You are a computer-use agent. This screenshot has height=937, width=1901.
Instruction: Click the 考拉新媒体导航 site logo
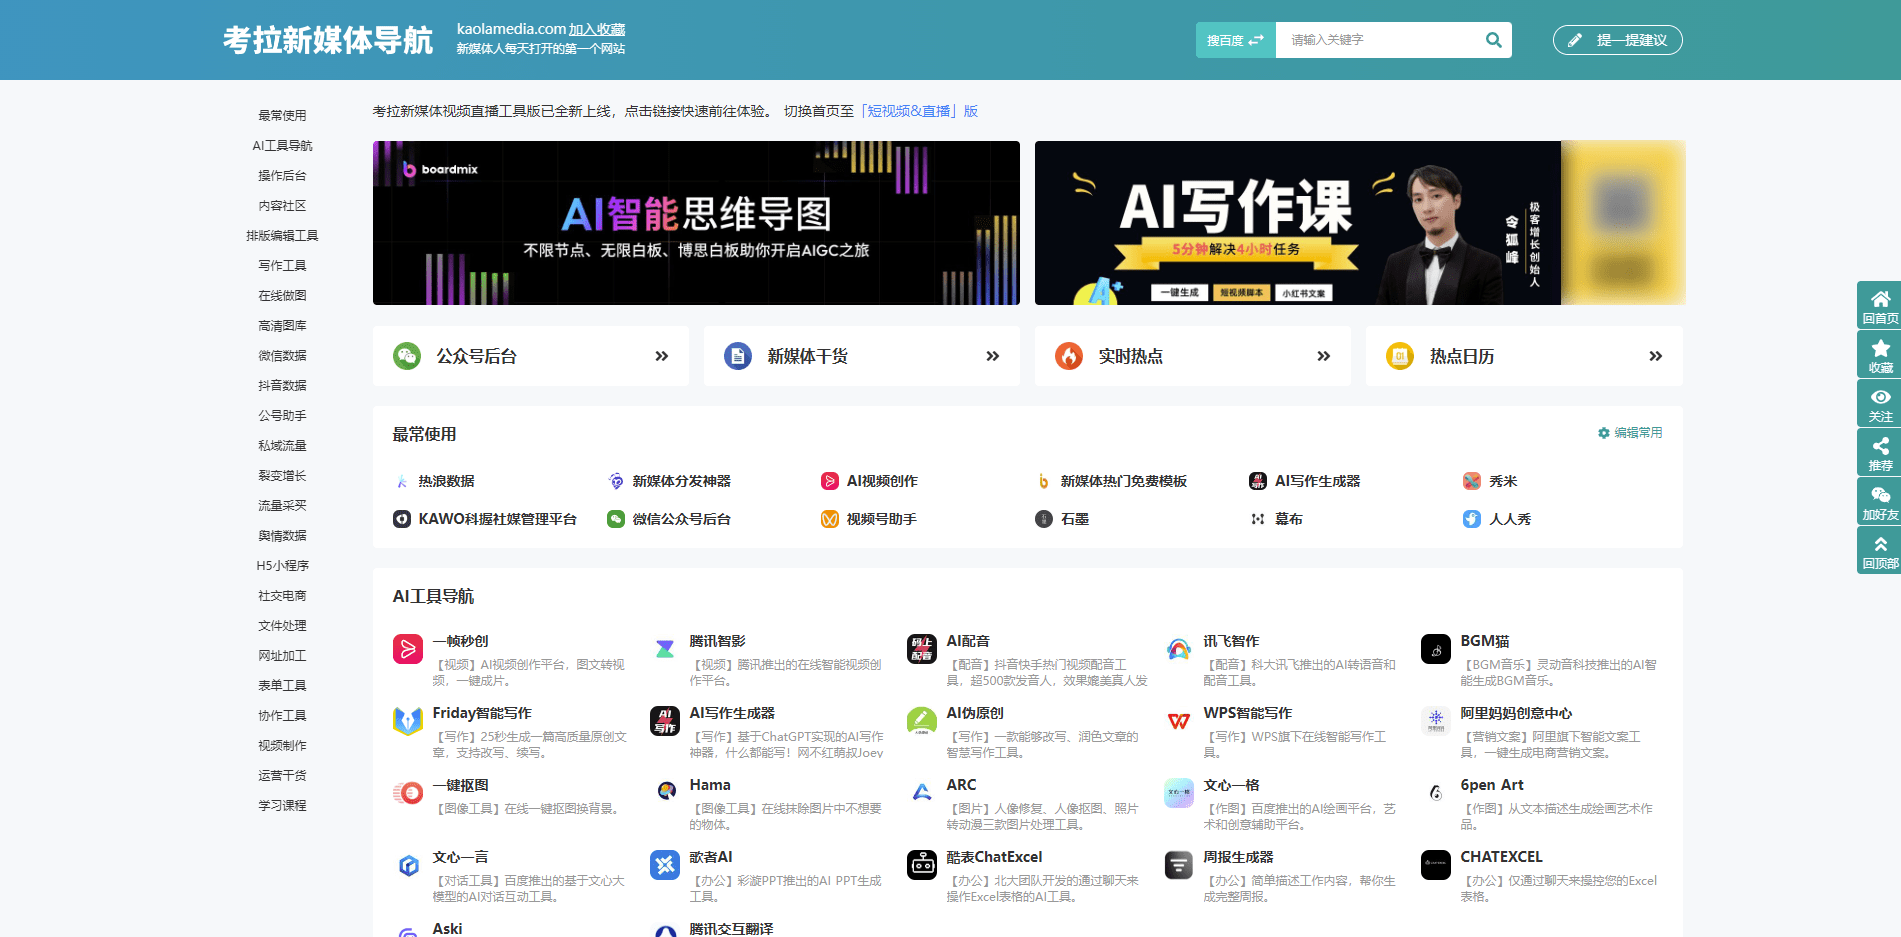(328, 40)
